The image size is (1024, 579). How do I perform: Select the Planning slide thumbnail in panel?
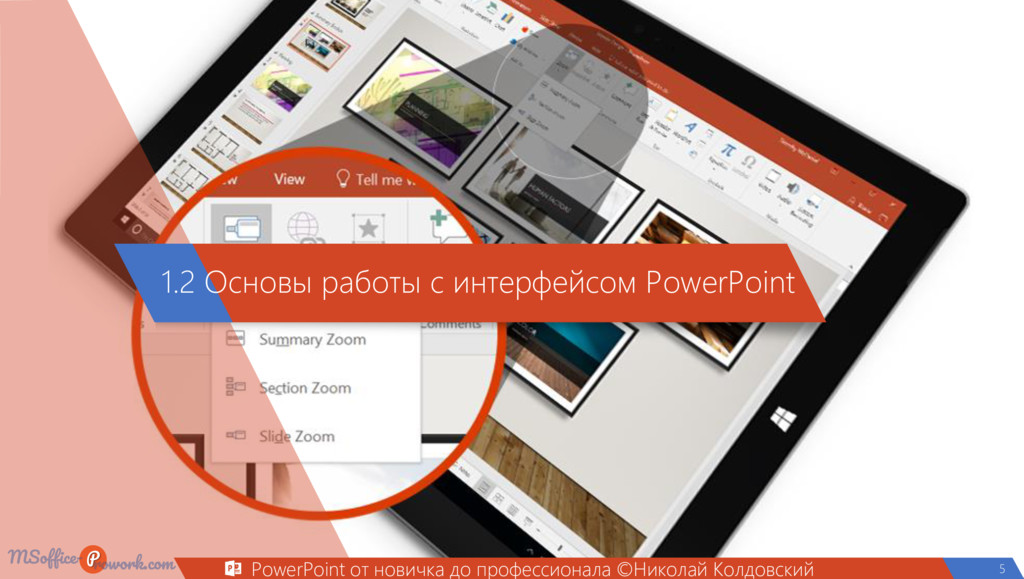point(280,87)
